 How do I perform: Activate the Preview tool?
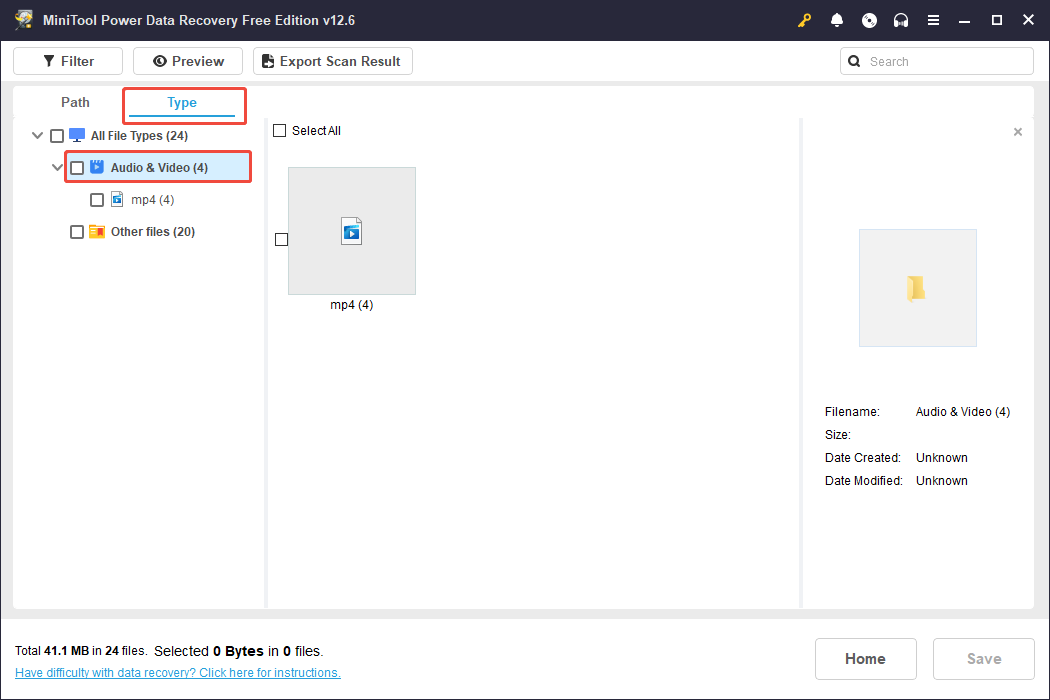coord(187,61)
